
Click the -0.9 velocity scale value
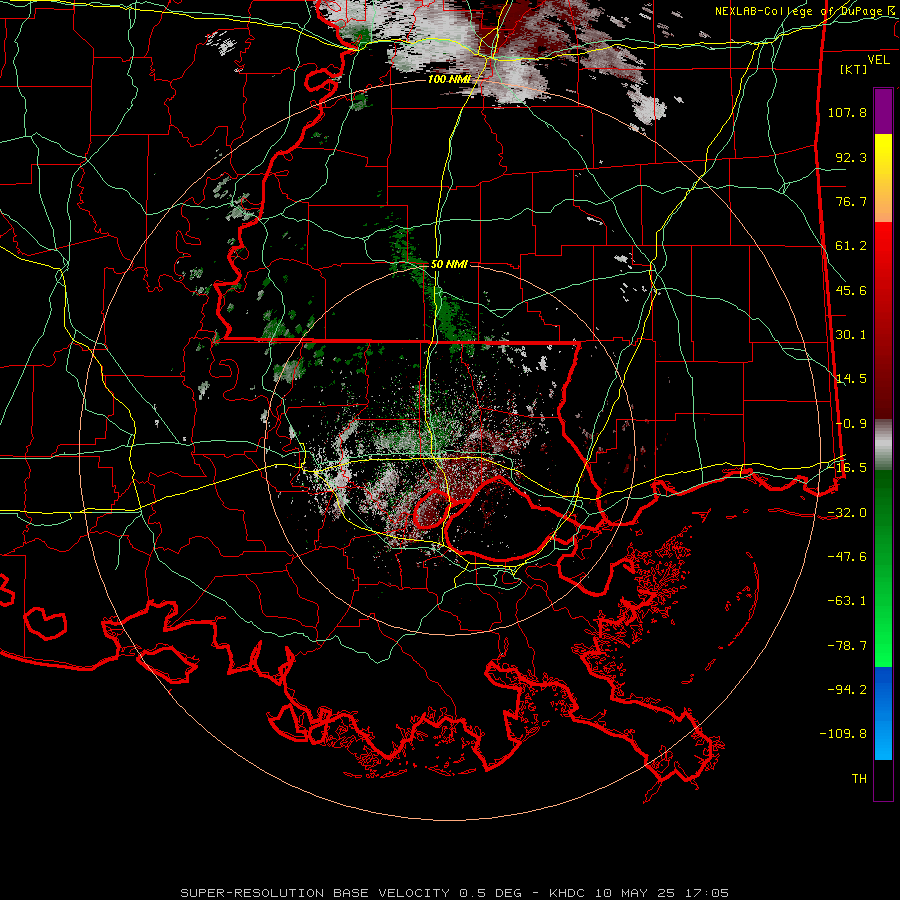(851, 424)
